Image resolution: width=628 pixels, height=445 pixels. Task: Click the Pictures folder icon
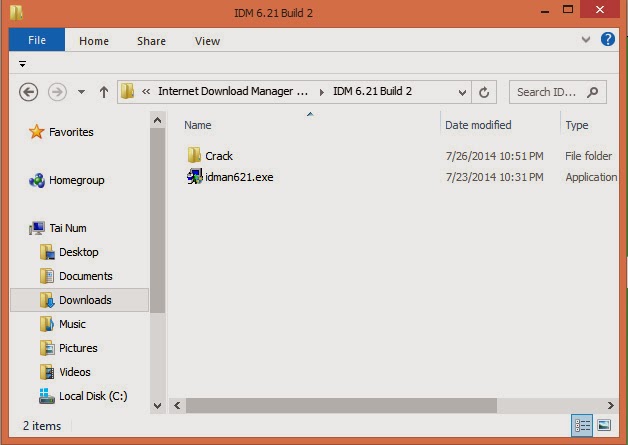pos(47,348)
